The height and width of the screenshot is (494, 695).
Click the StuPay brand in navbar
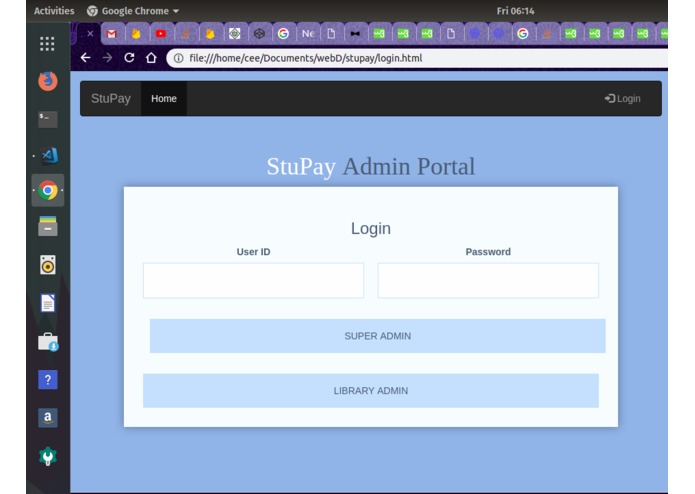pyautogui.click(x=111, y=98)
